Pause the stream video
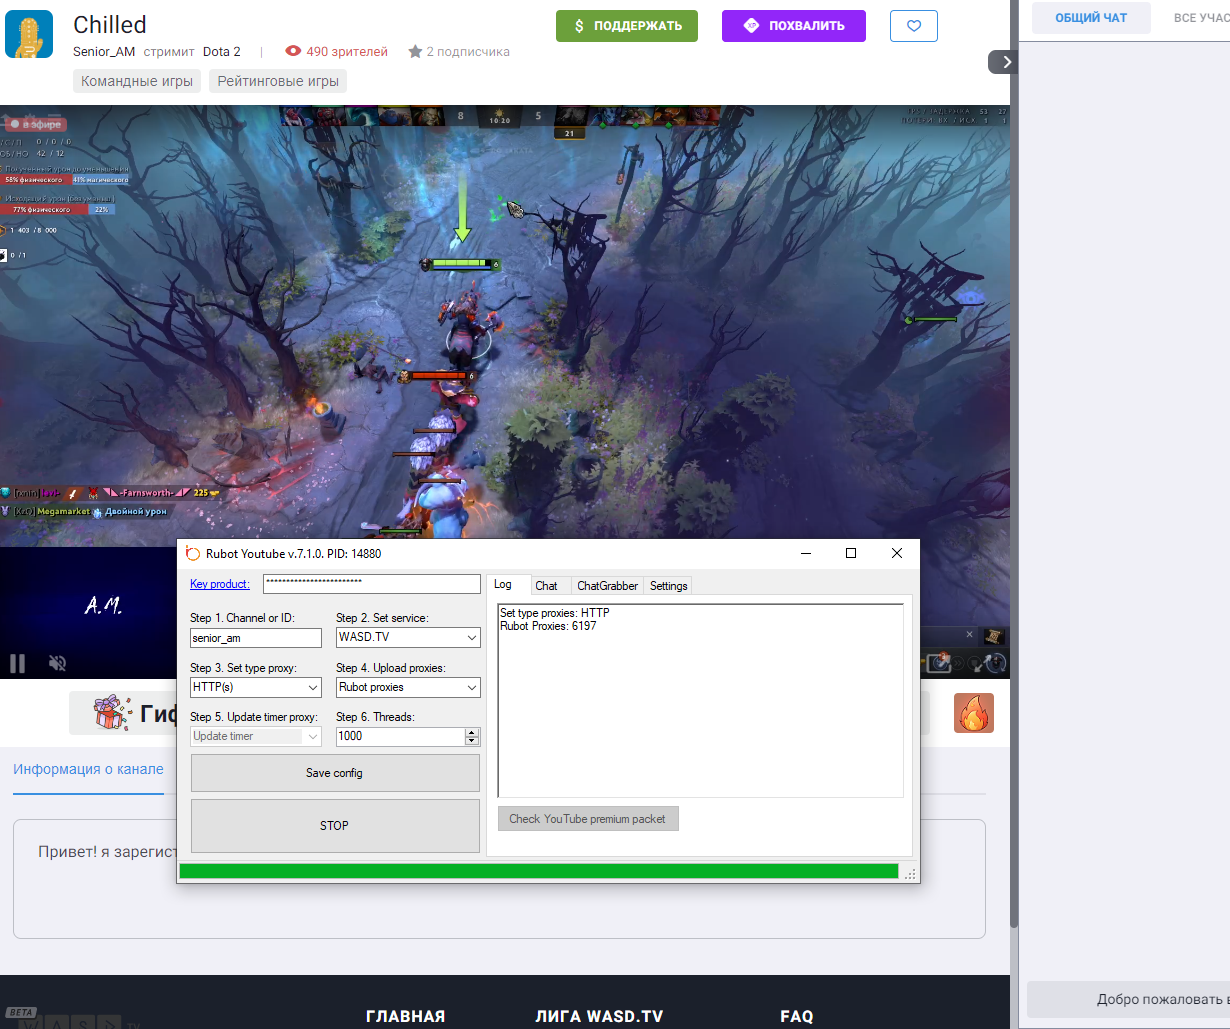 (x=17, y=663)
